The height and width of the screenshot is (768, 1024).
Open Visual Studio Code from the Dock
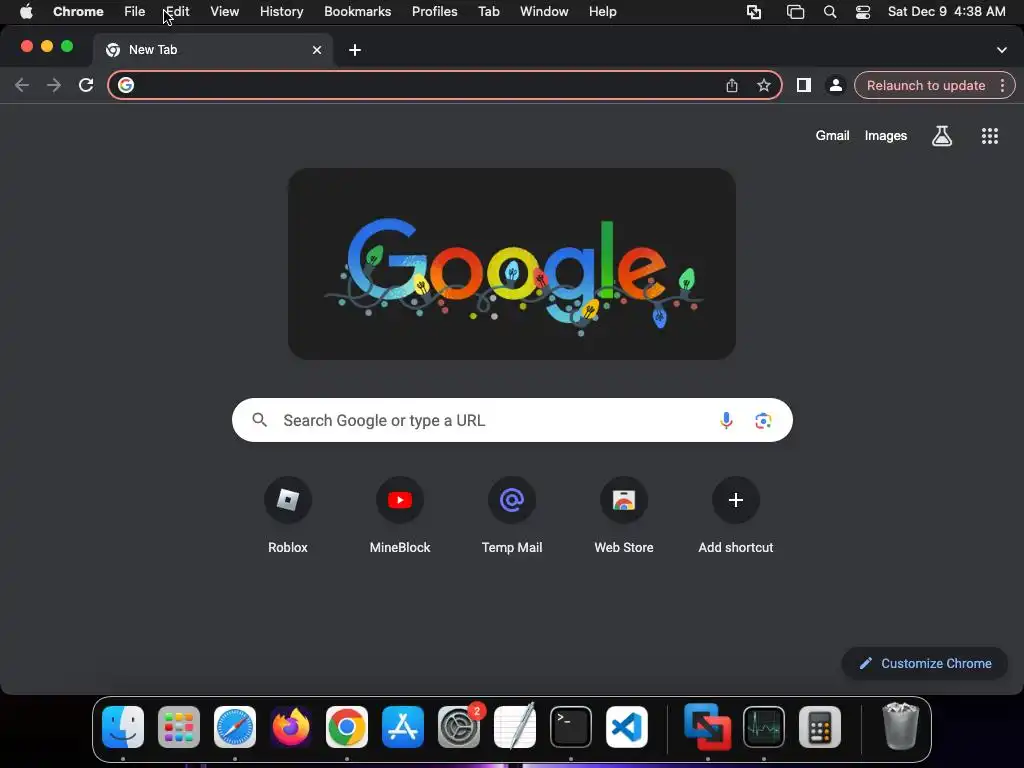pyautogui.click(x=627, y=727)
